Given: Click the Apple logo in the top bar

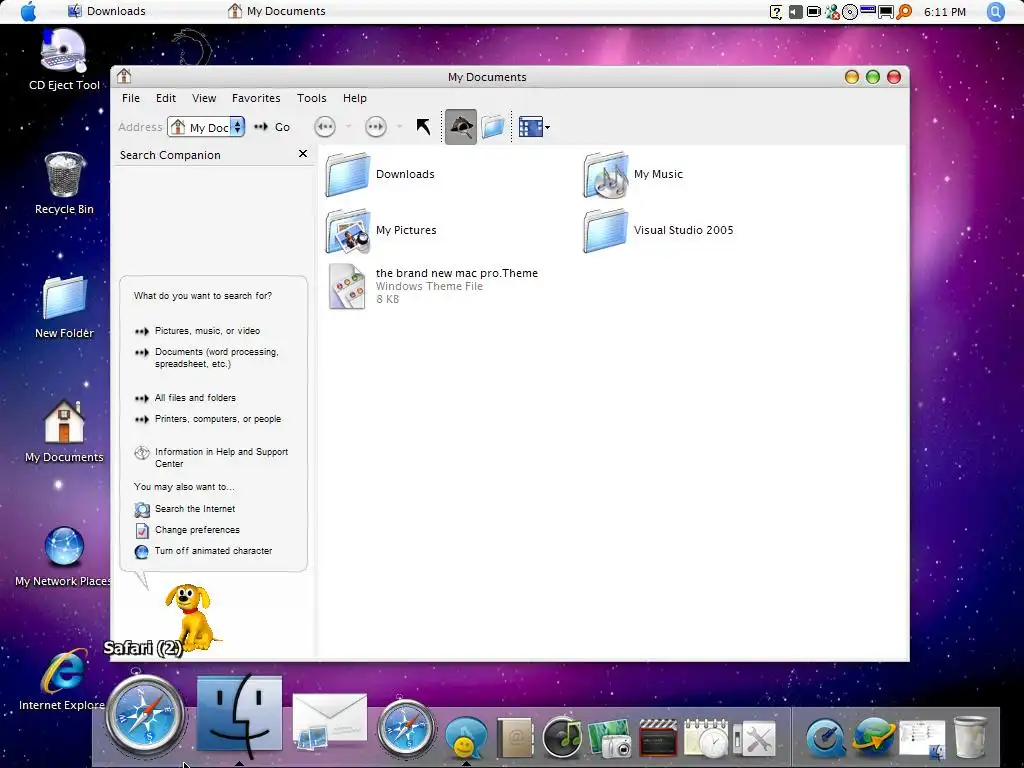Looking at the screenshot, I should pyautogui.click(x=29, y=11).
